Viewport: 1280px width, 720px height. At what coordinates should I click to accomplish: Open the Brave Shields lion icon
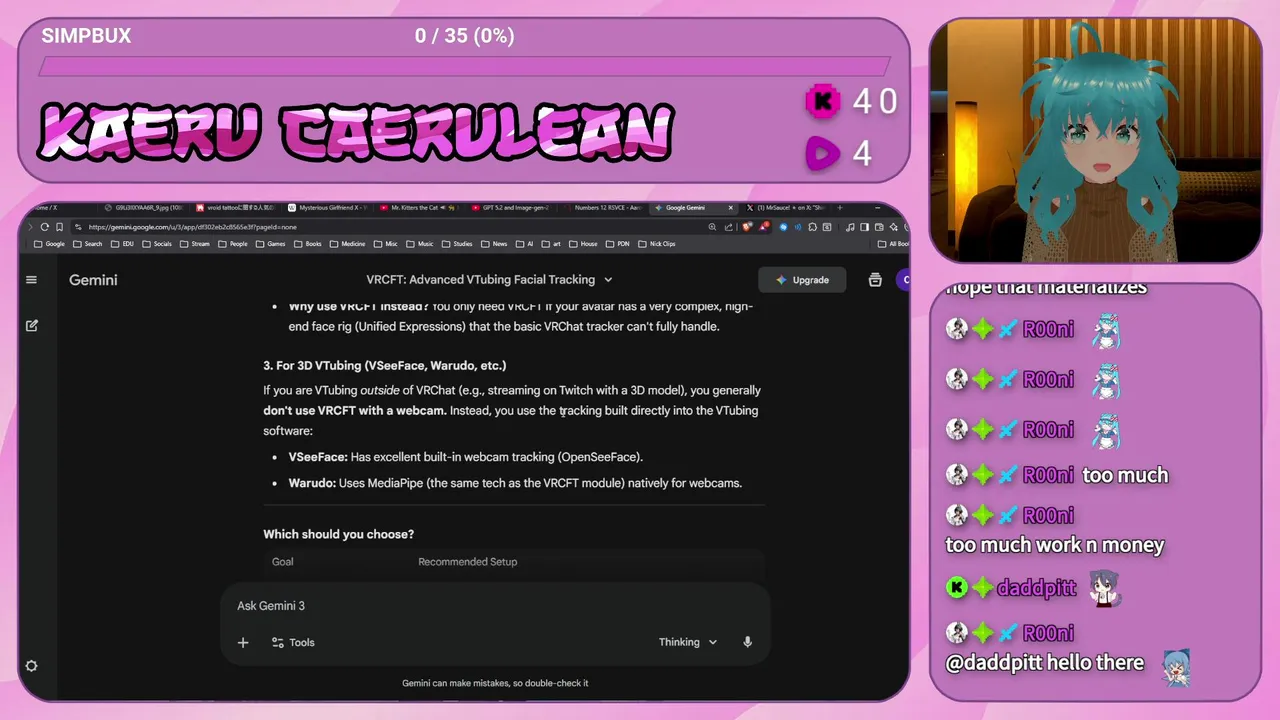coord(747,226)
